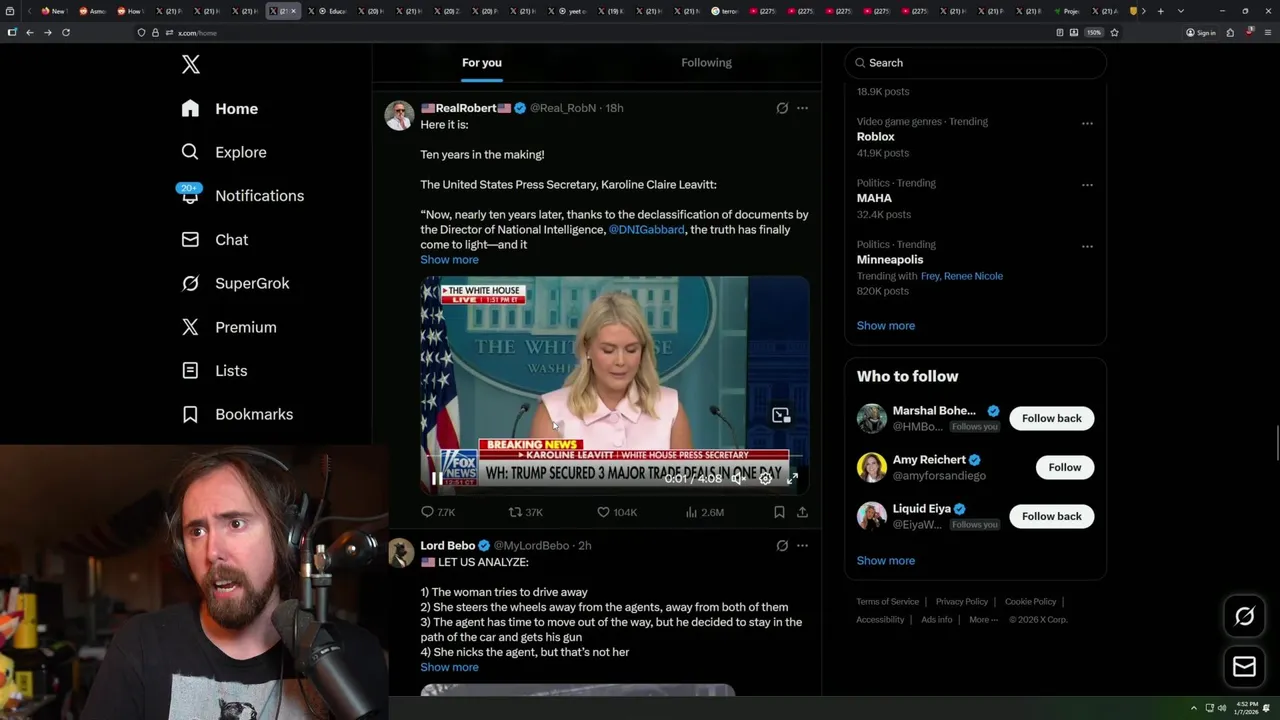1280x720 pixels.
Task: Focus the Search input field
Action: (x=975, y=63)
